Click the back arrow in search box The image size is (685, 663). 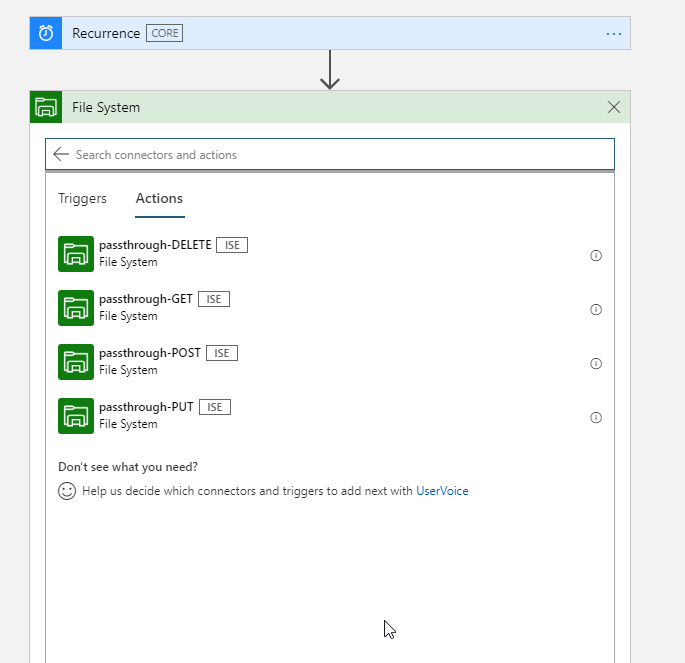[61, 154]
